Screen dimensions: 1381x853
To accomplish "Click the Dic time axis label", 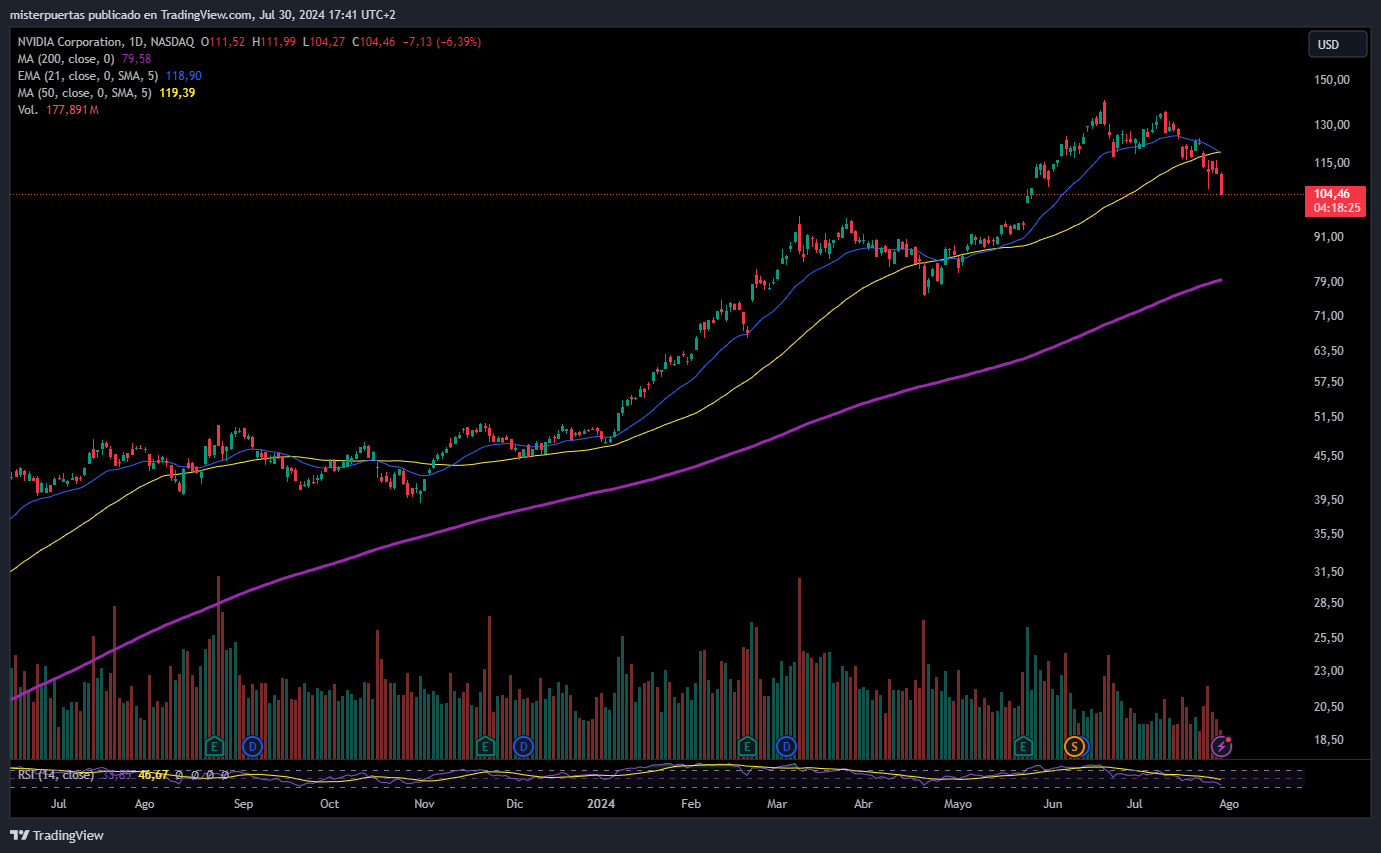I will point(514,804).
